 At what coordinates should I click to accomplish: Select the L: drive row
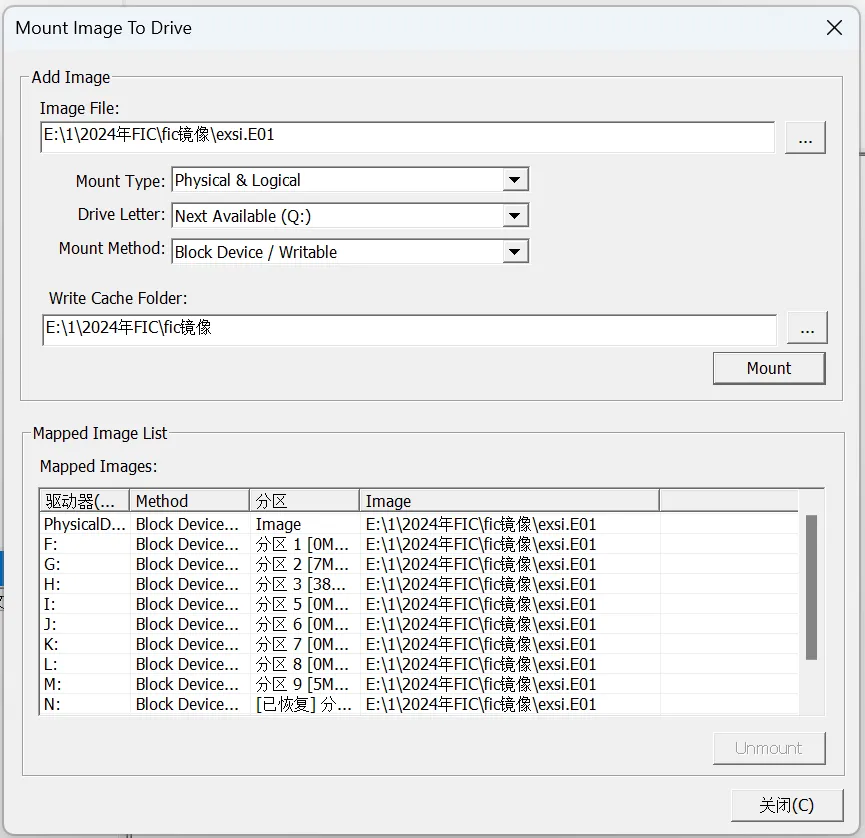tap(419, 664)
